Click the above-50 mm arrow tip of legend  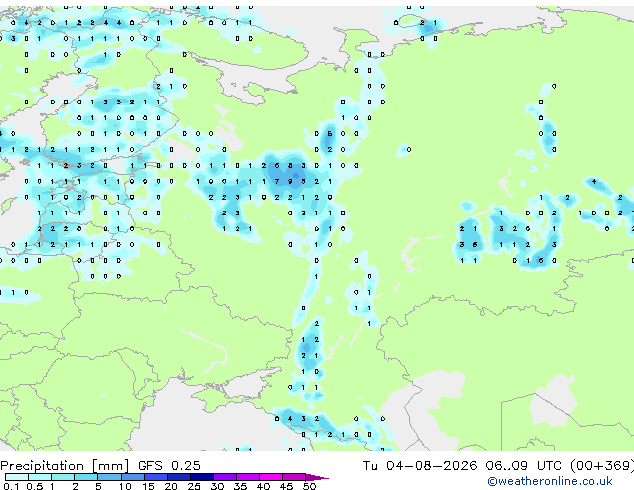317,477
